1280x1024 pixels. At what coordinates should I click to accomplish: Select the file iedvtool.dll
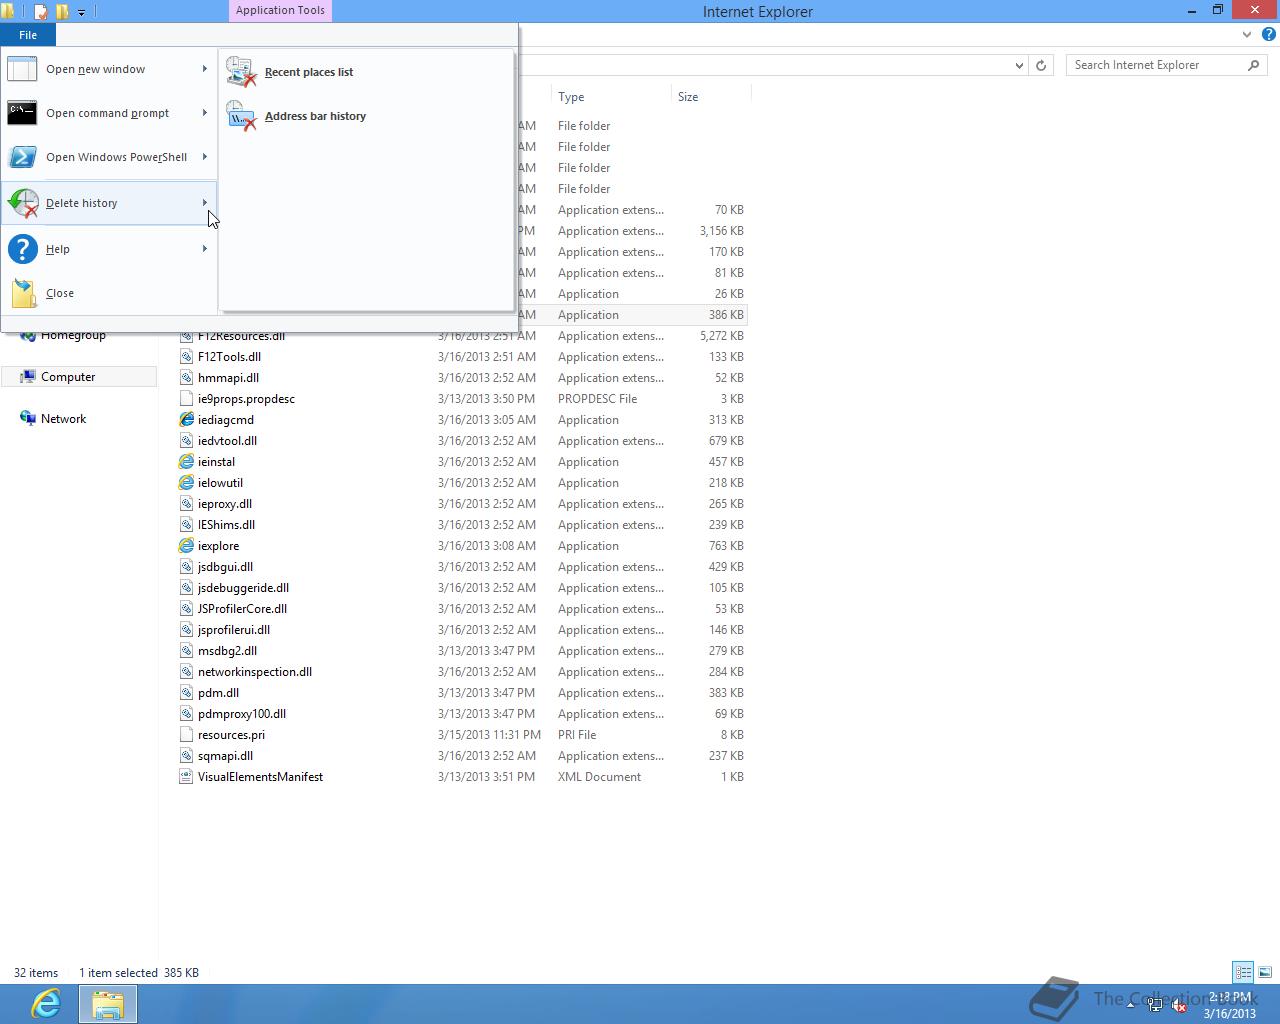click(x=227, y=441)
